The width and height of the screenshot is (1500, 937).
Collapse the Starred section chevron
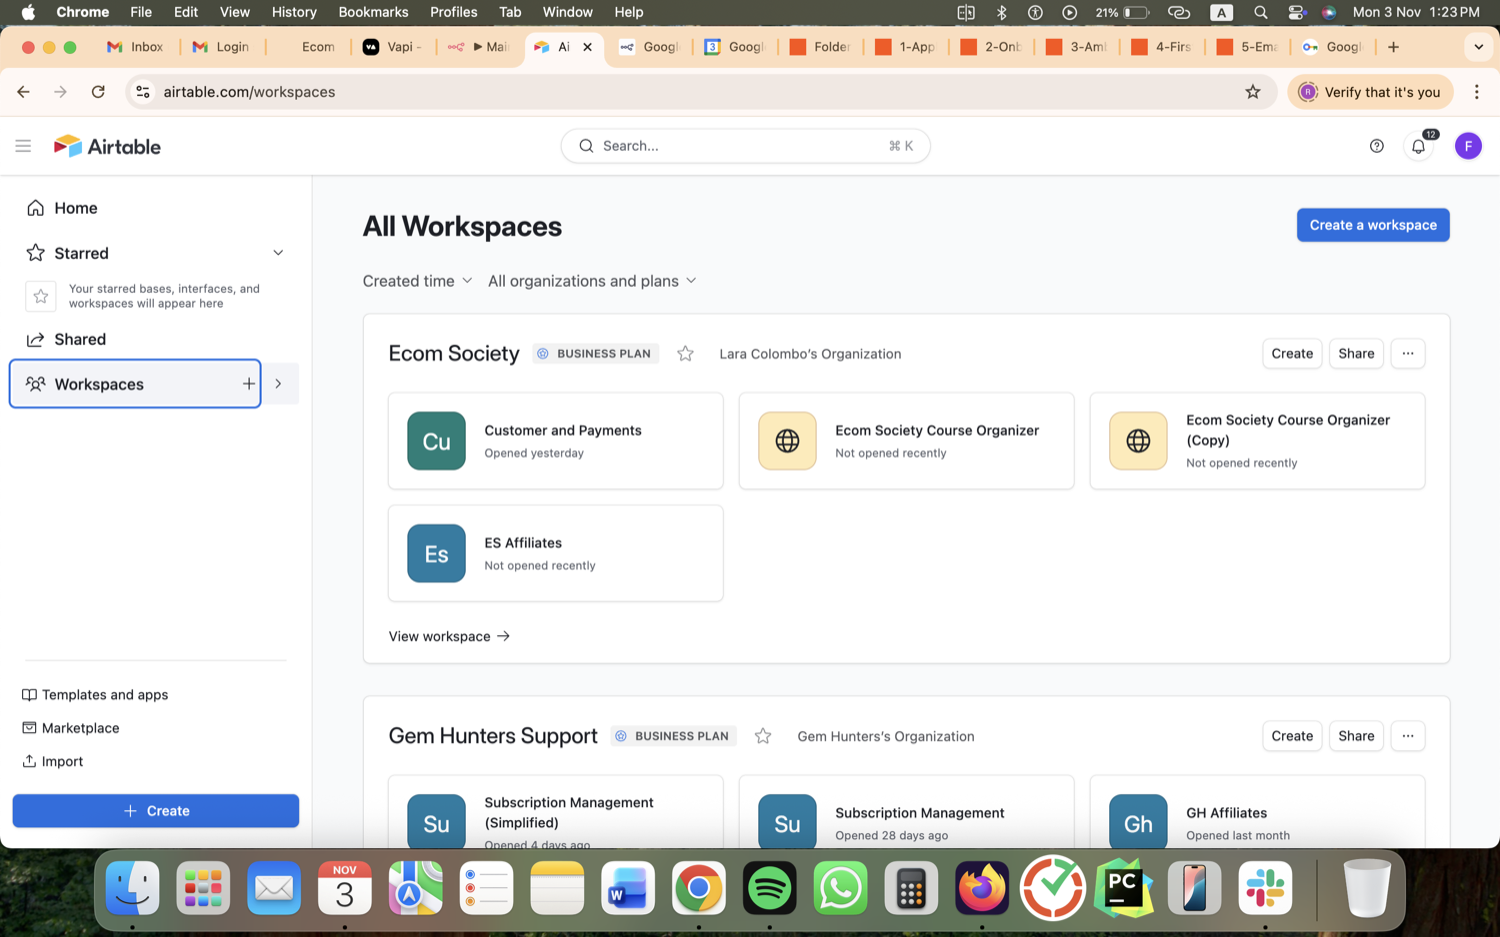point(278,253)
